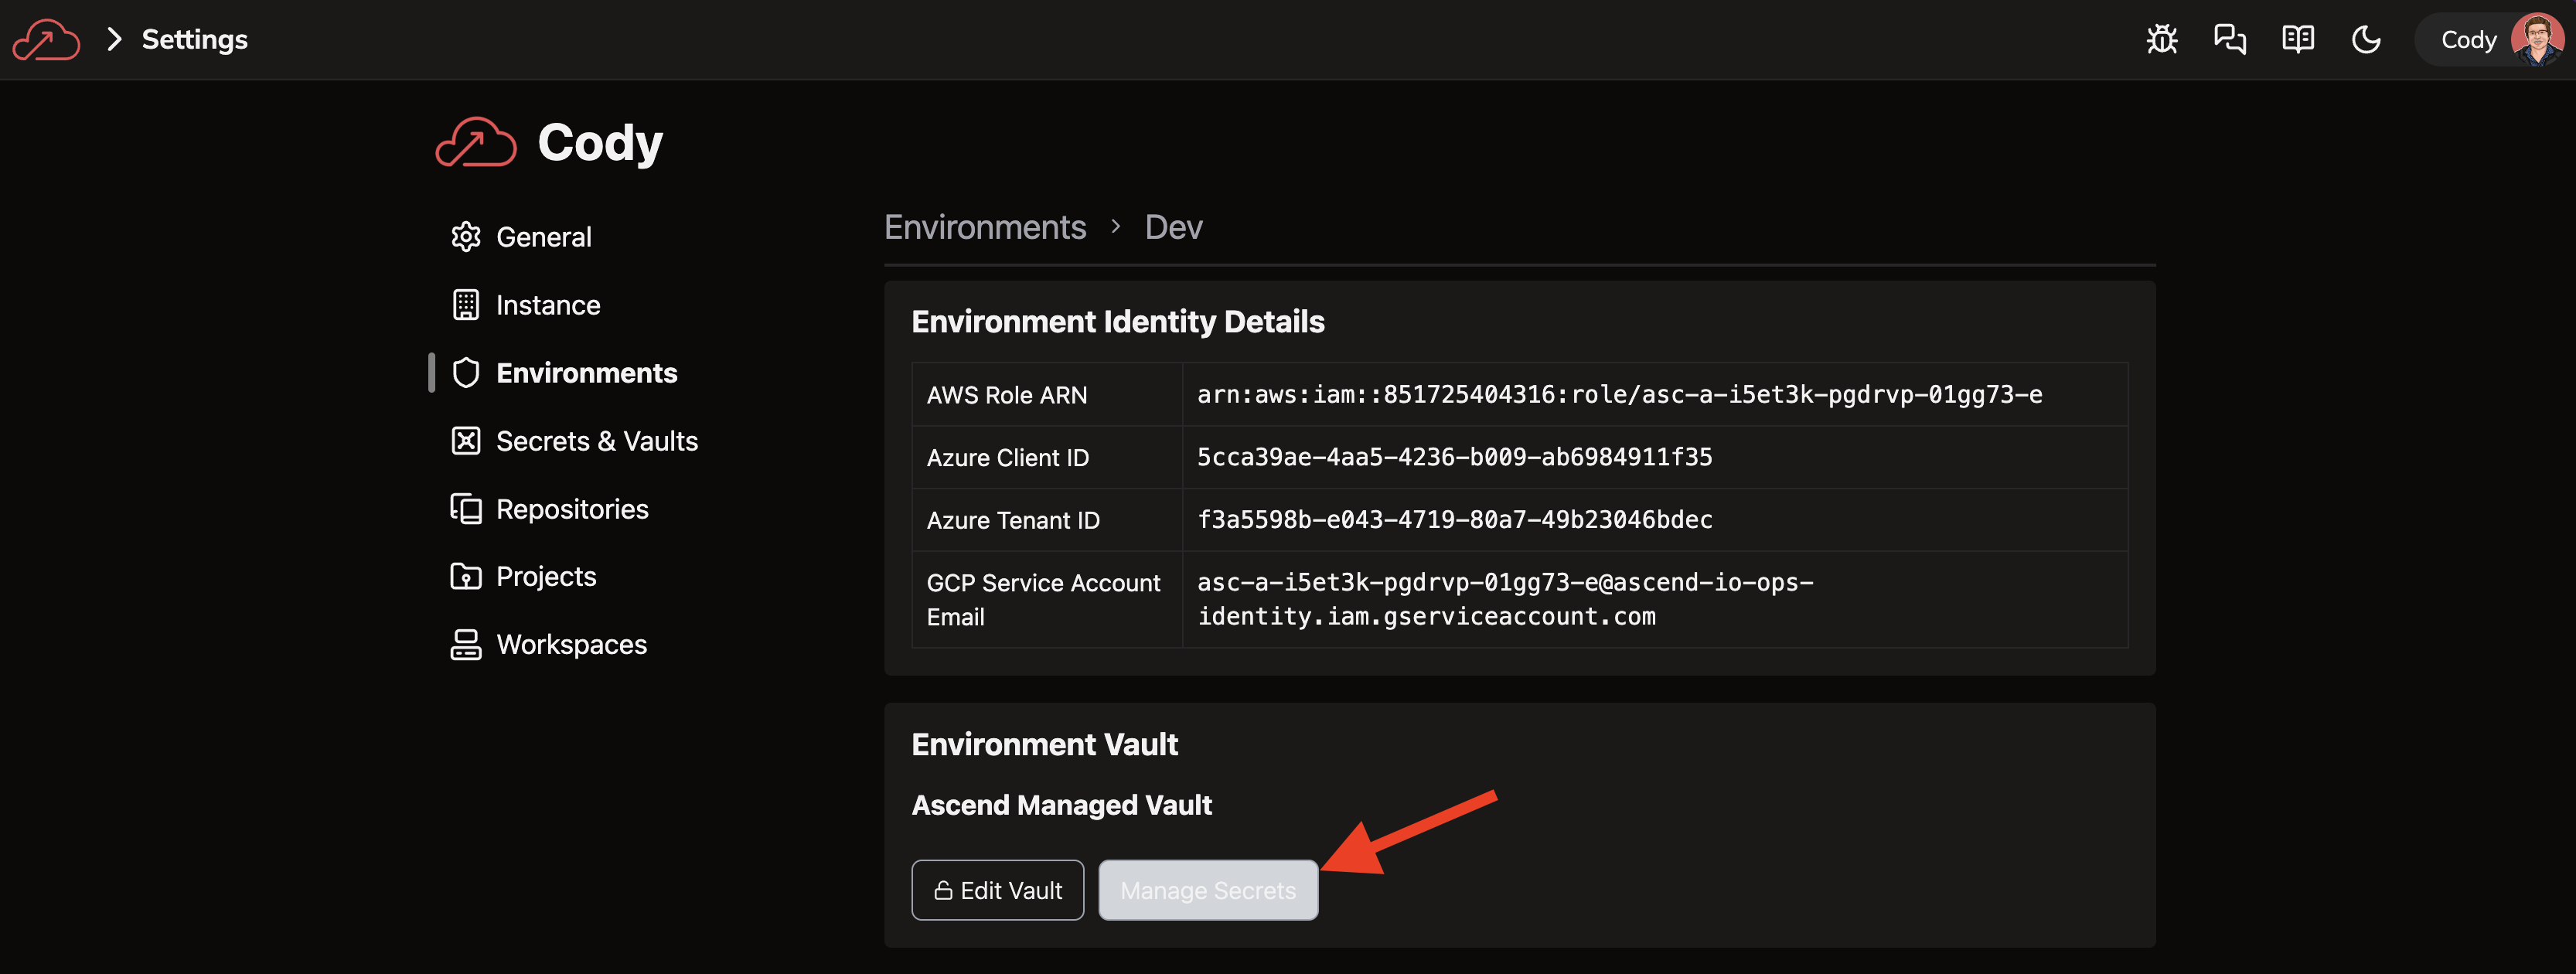Select Environments in the sidebar
Viewport: 2576px width, 974px height.
click(586, 373)
